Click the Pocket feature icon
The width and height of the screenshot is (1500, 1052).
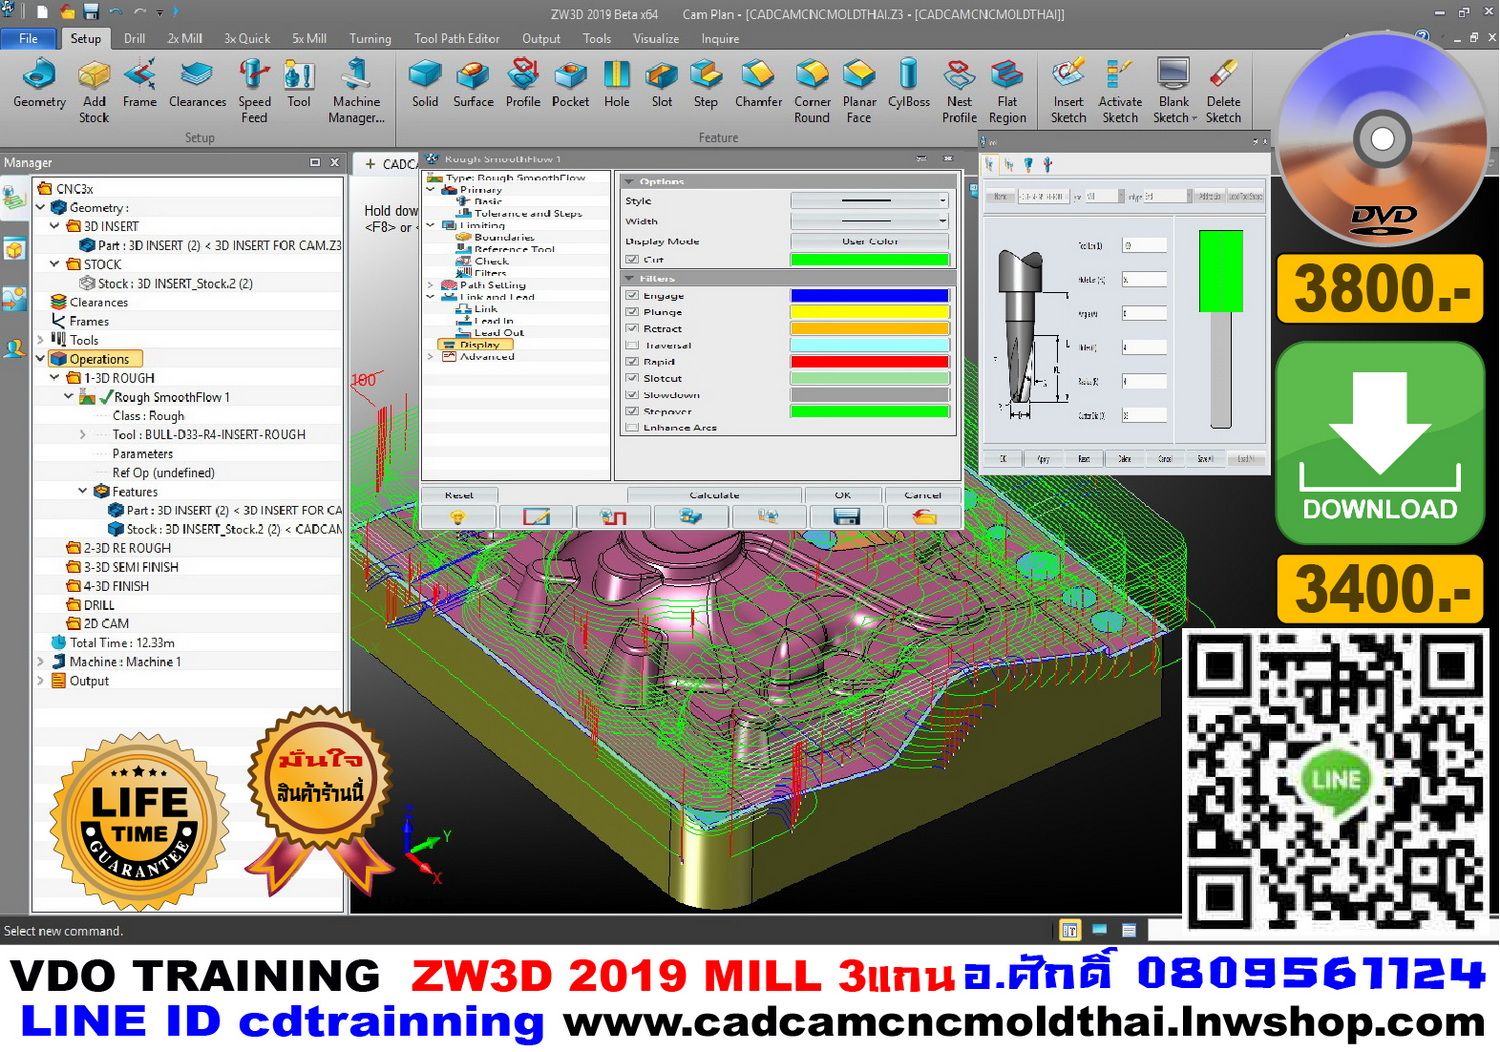570,83
